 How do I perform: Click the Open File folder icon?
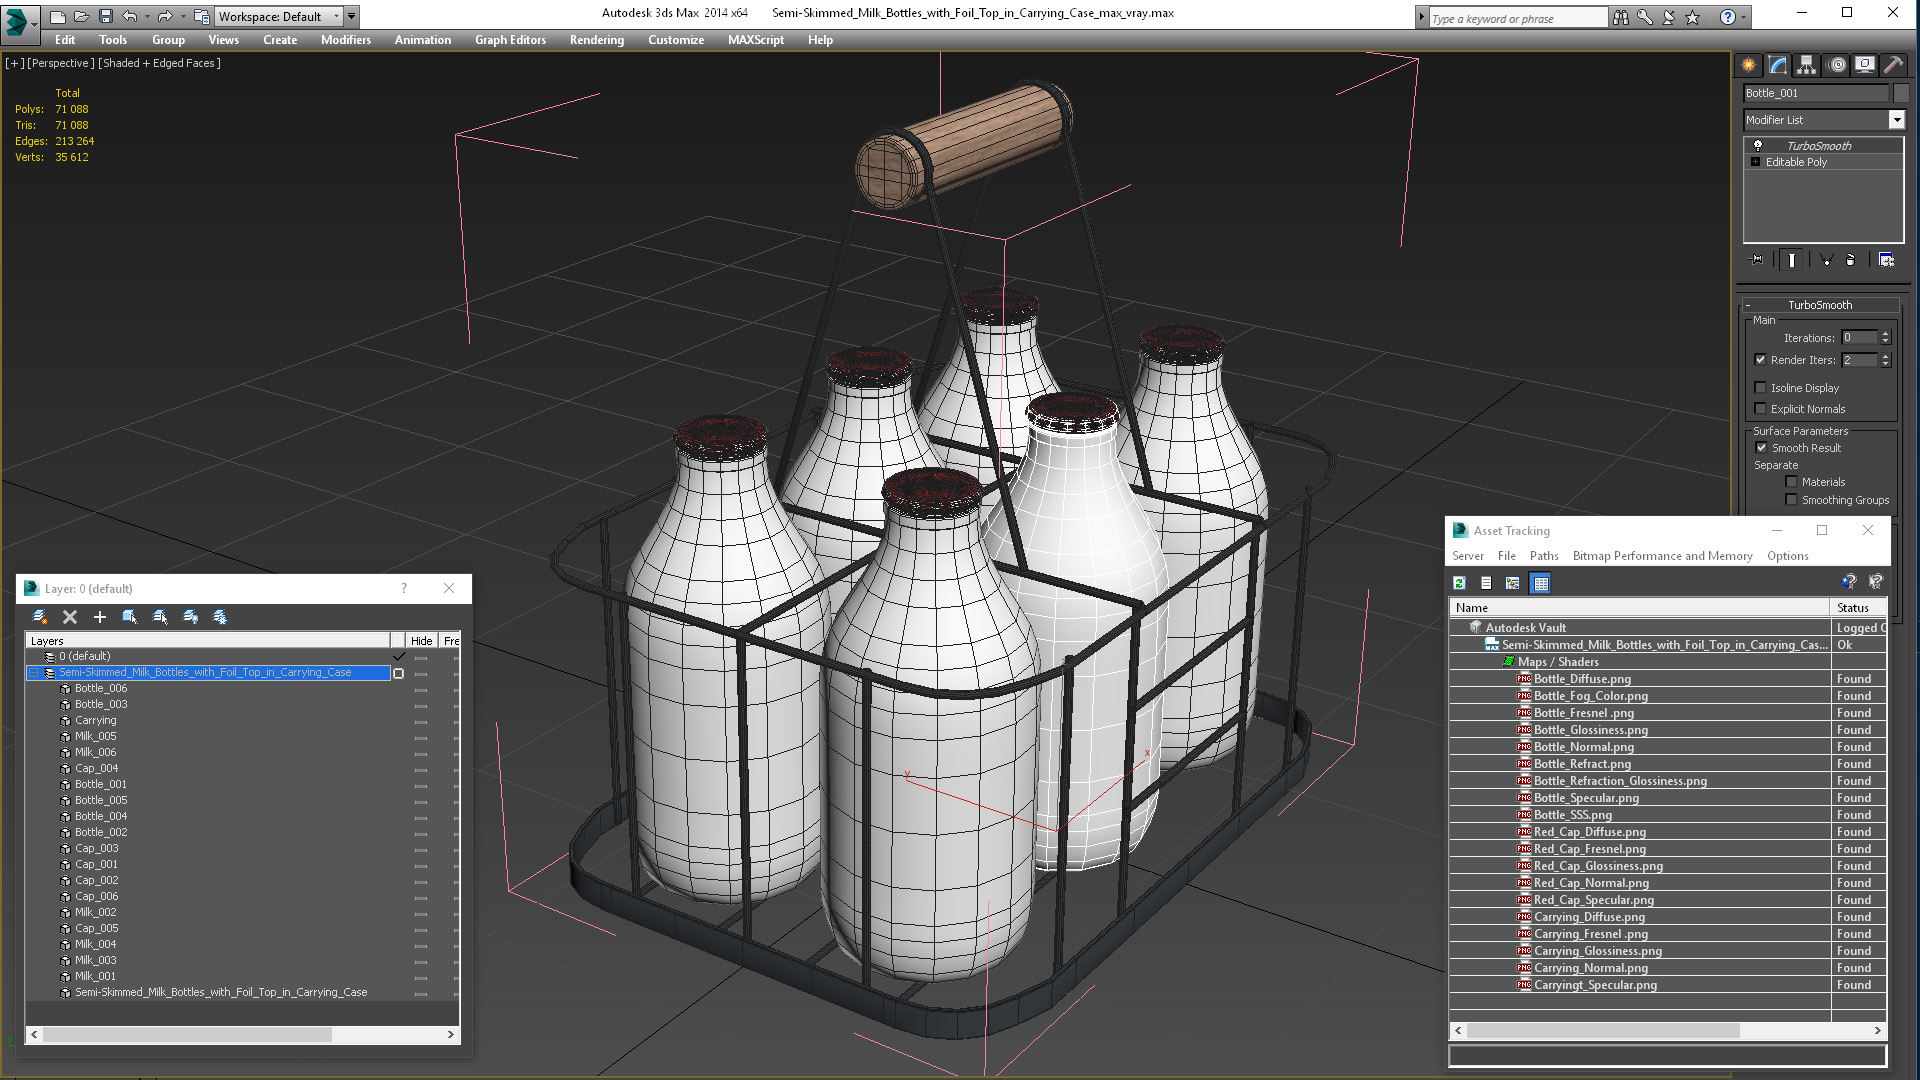tap(81, 16)
